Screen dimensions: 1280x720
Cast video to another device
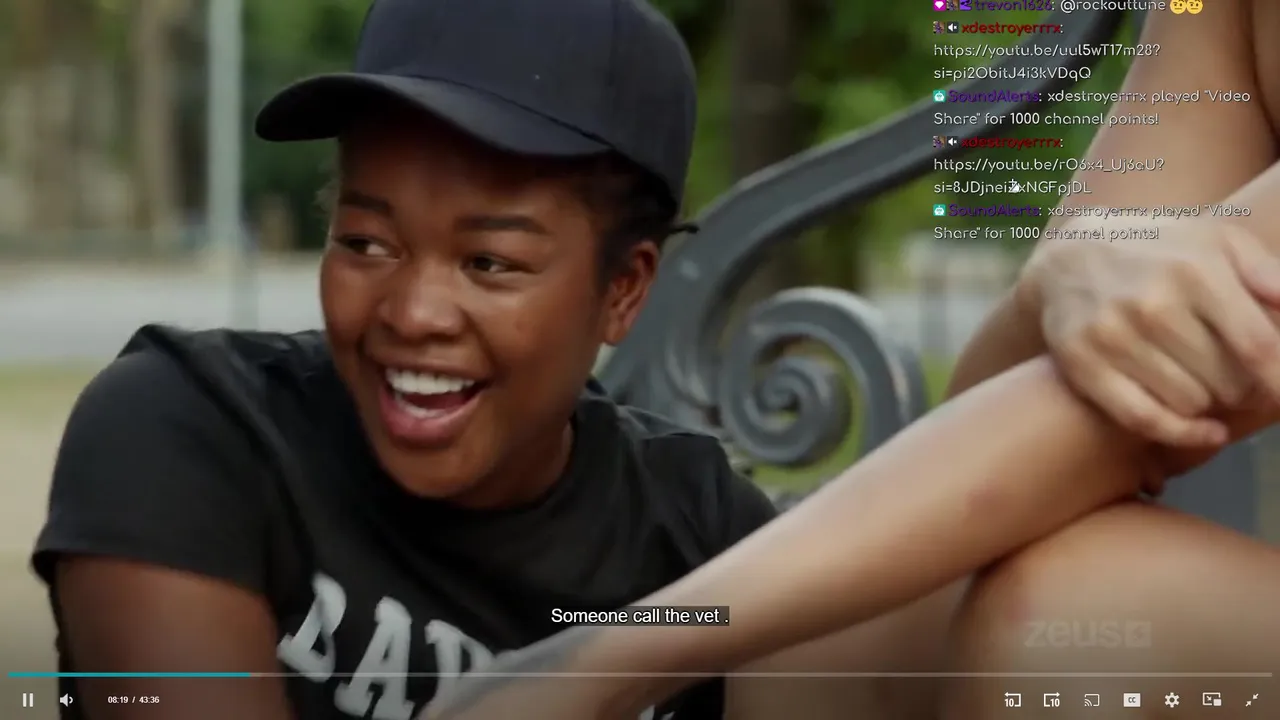point(1092,700)
